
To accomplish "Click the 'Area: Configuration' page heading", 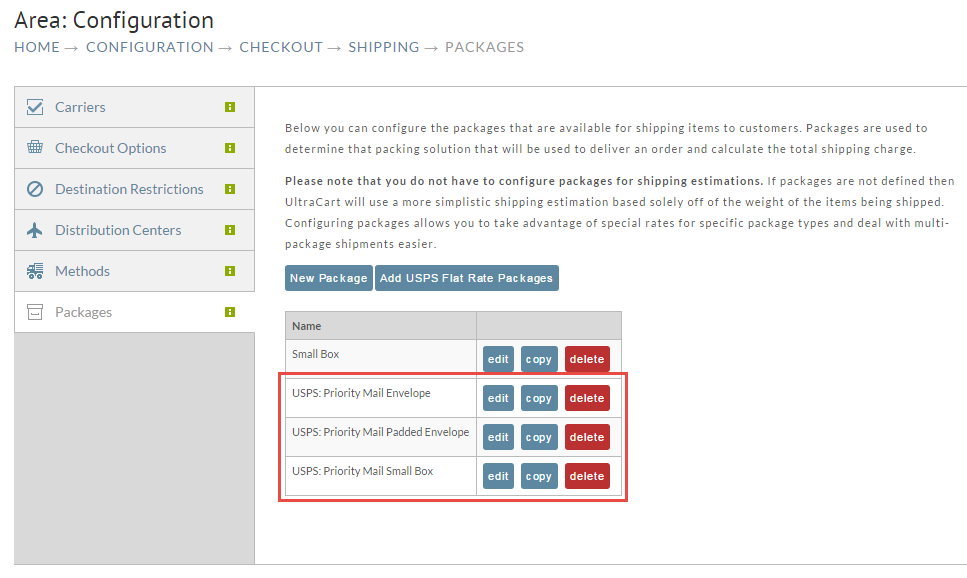I will (x=114, y=20).
